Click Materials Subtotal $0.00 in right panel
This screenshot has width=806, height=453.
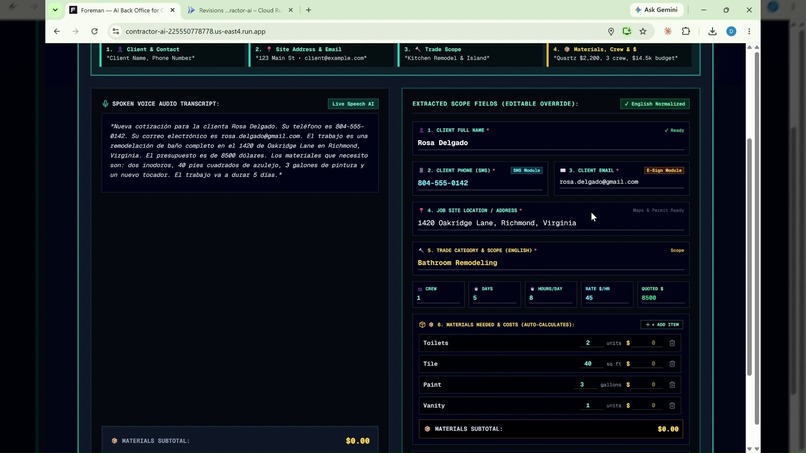(551, 429)
